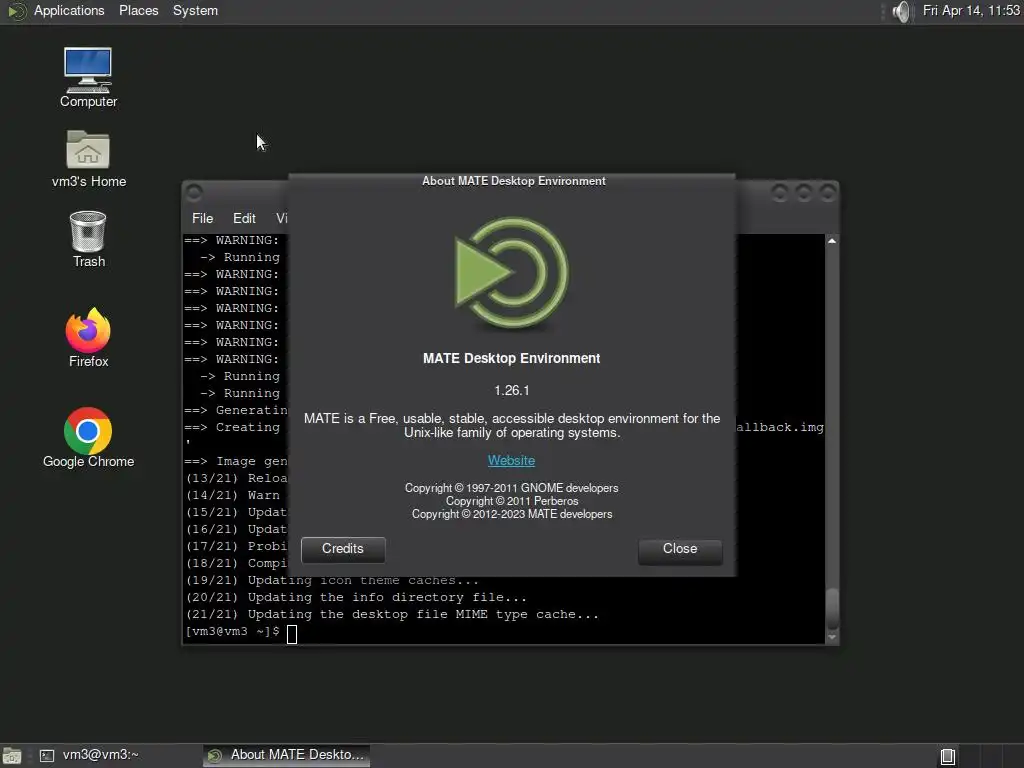The image size is (1024, 768).
Task: Click the terminal scrollbar up arrow
Action: tap(832, 241)
